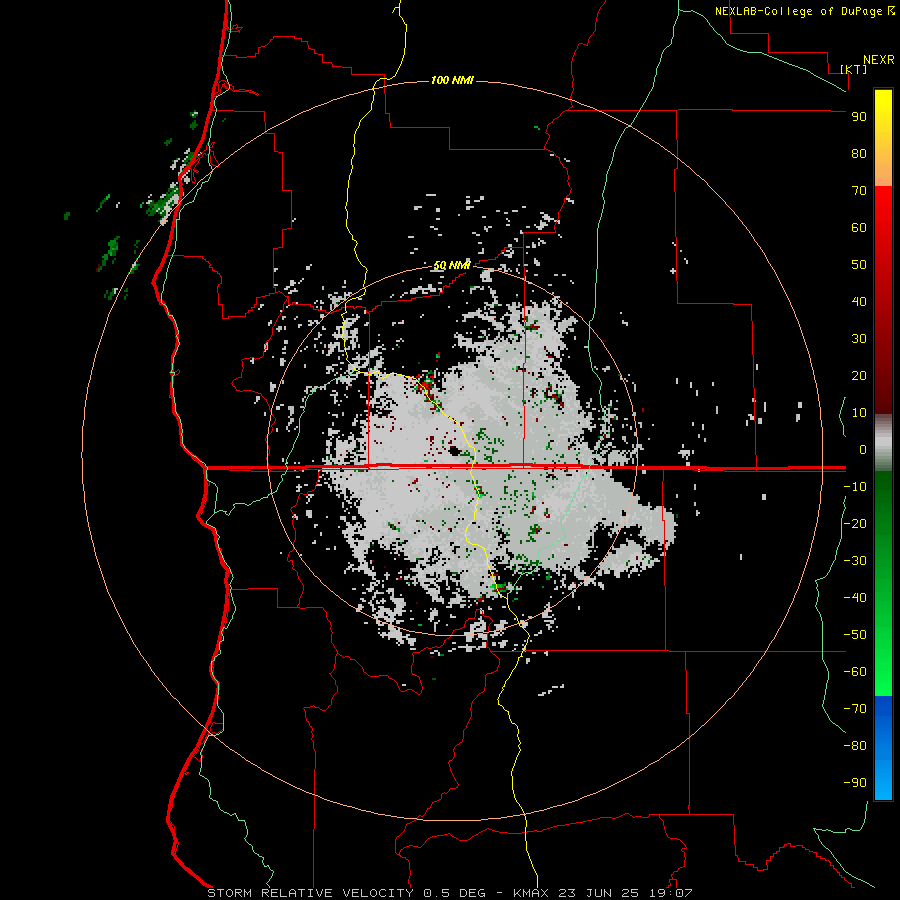This screenshot has height=900, width=900.
Task: Click the 50 NMI range ring label
Action: [x=452, y=265]
